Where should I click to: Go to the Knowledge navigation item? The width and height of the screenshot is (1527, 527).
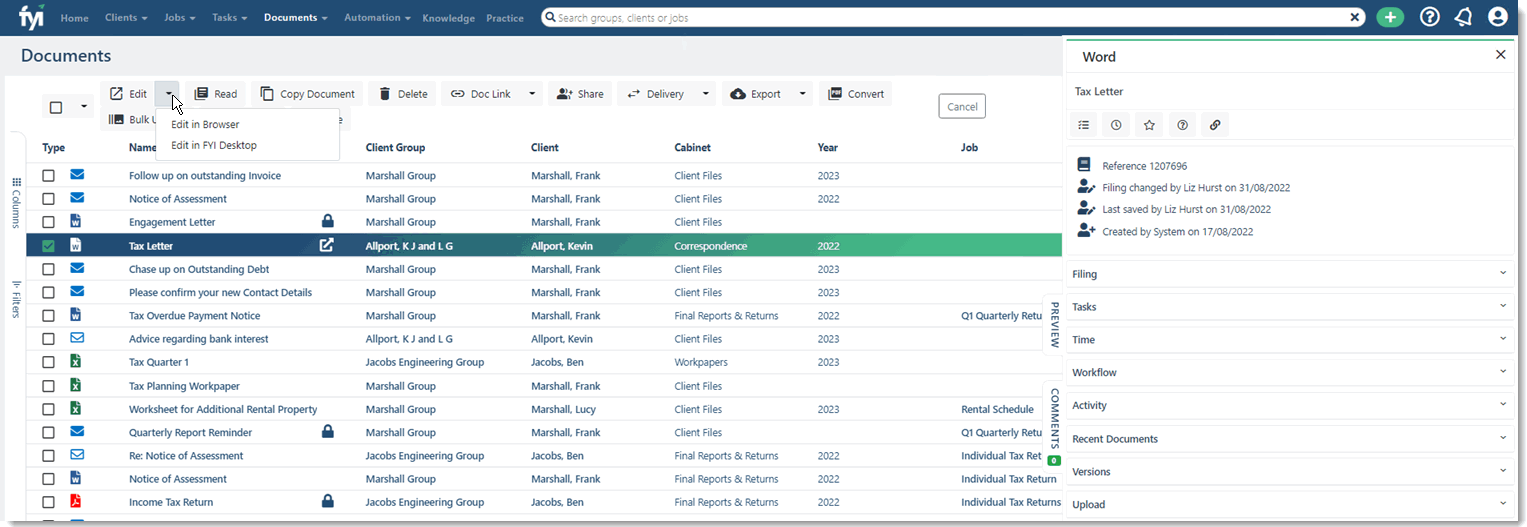pyautogui.click(x=449, y=18)
